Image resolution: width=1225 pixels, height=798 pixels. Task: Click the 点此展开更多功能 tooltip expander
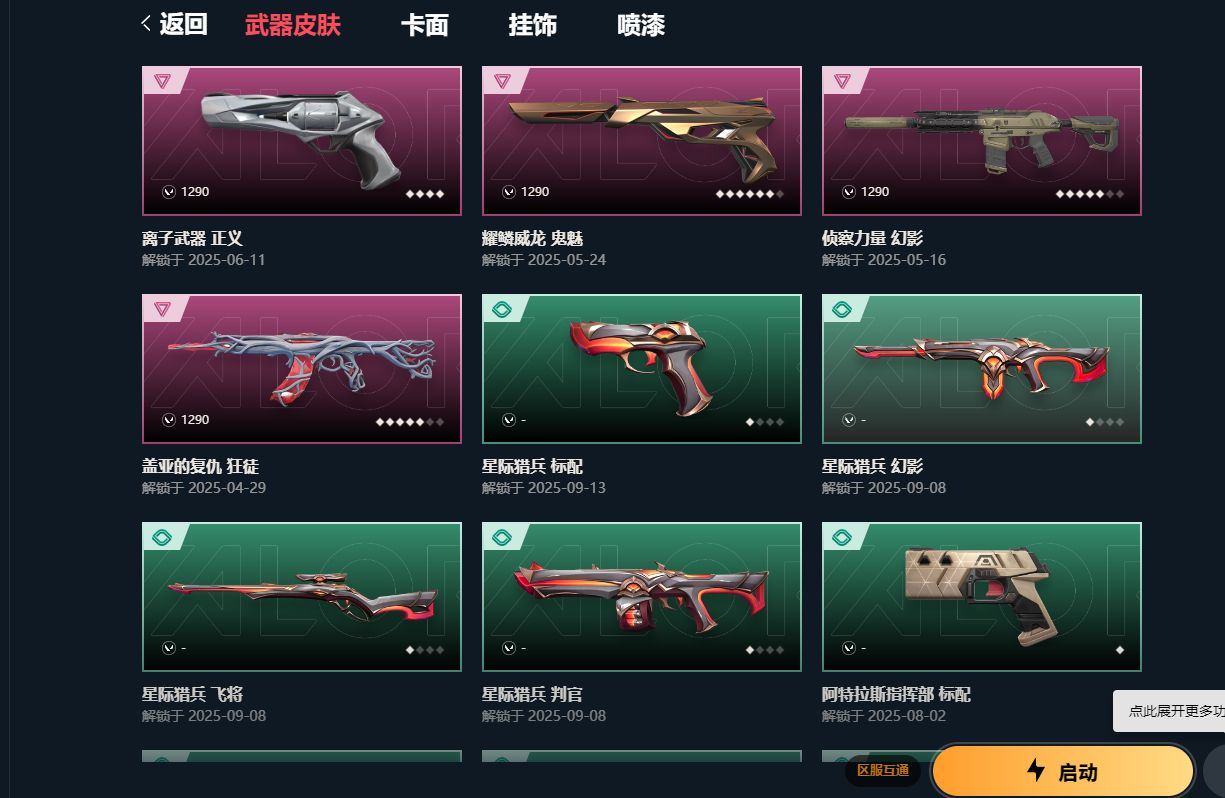(x=1169, y=711)
